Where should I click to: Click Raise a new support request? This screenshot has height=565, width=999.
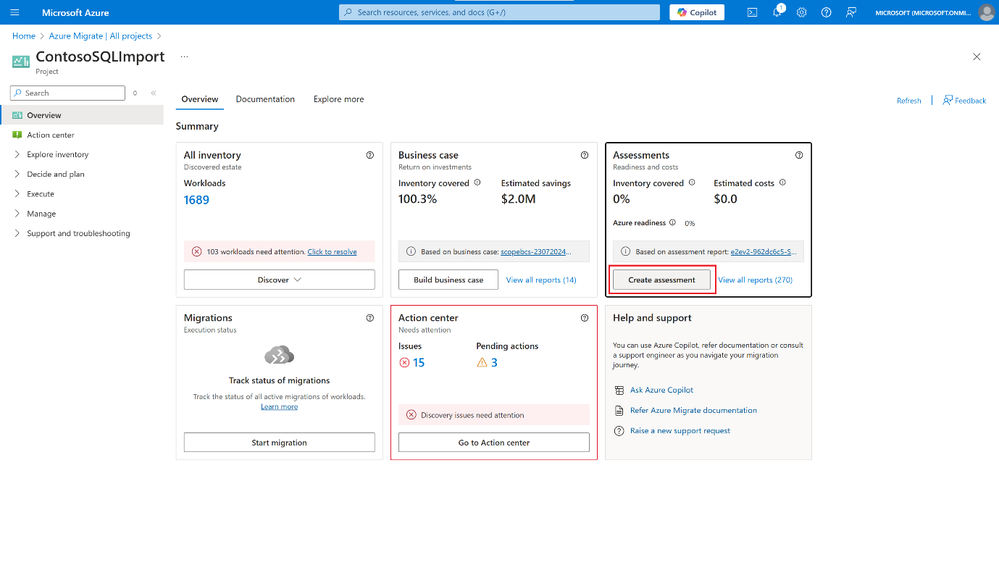pos(680,431)
